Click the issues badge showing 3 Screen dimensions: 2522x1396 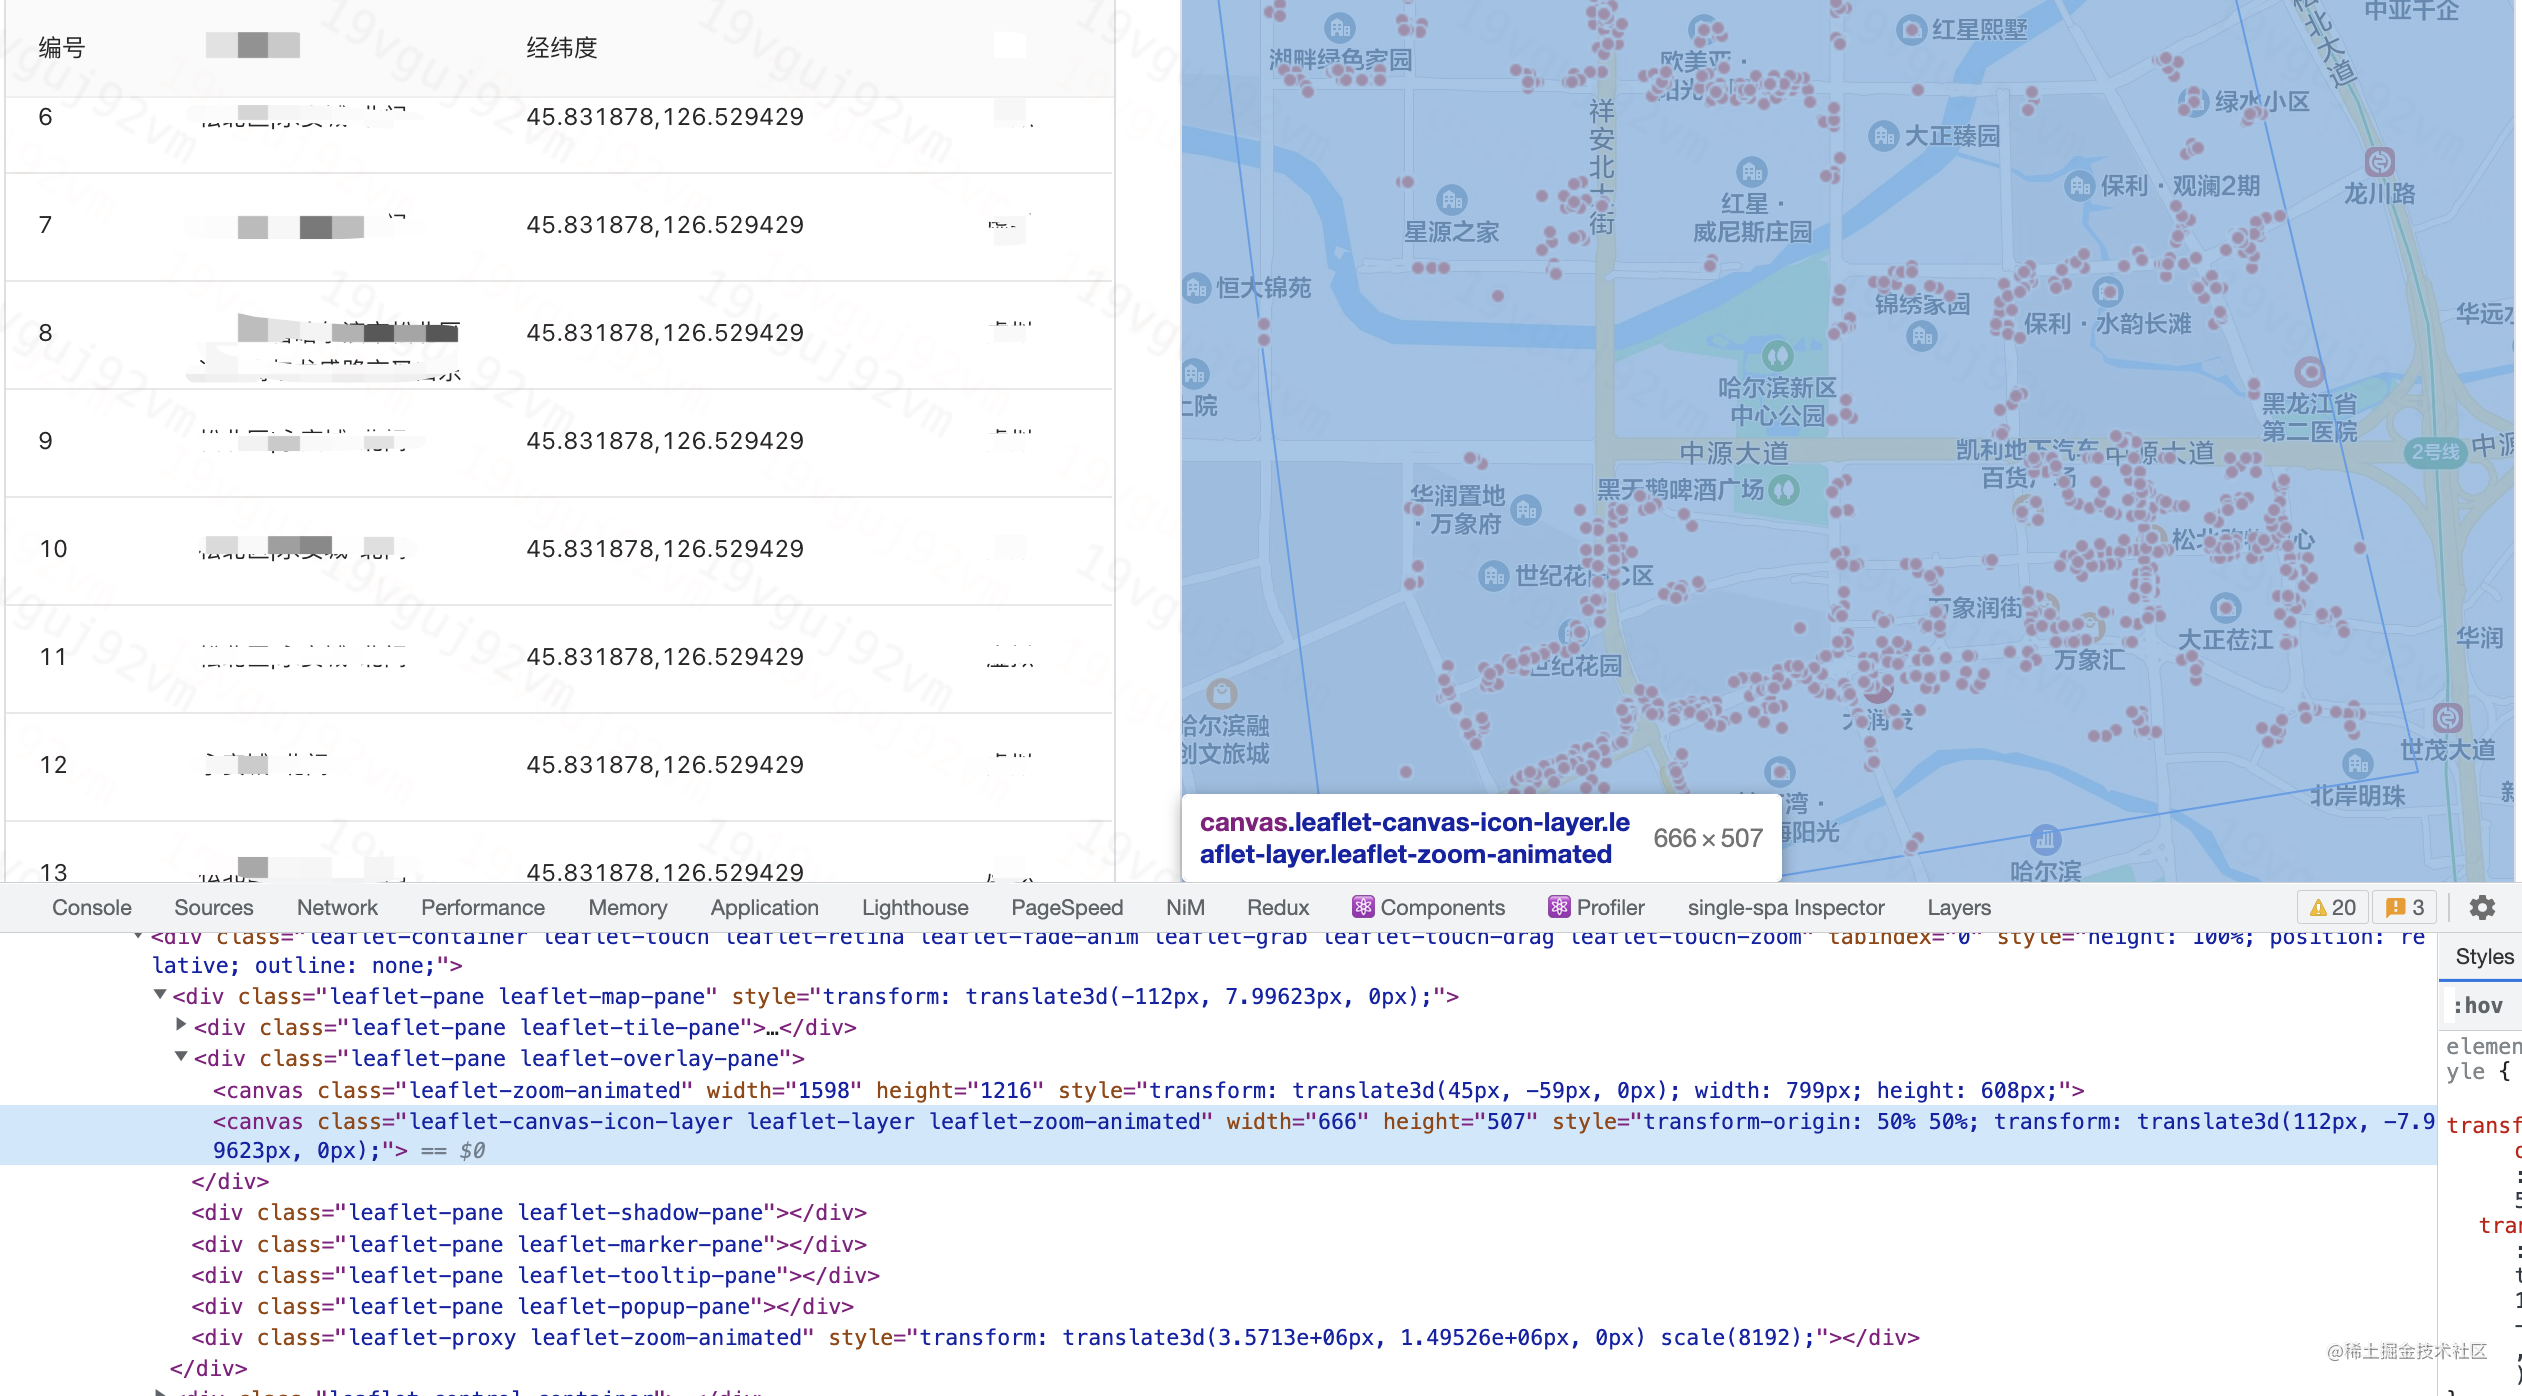(x=2405, y=907)
